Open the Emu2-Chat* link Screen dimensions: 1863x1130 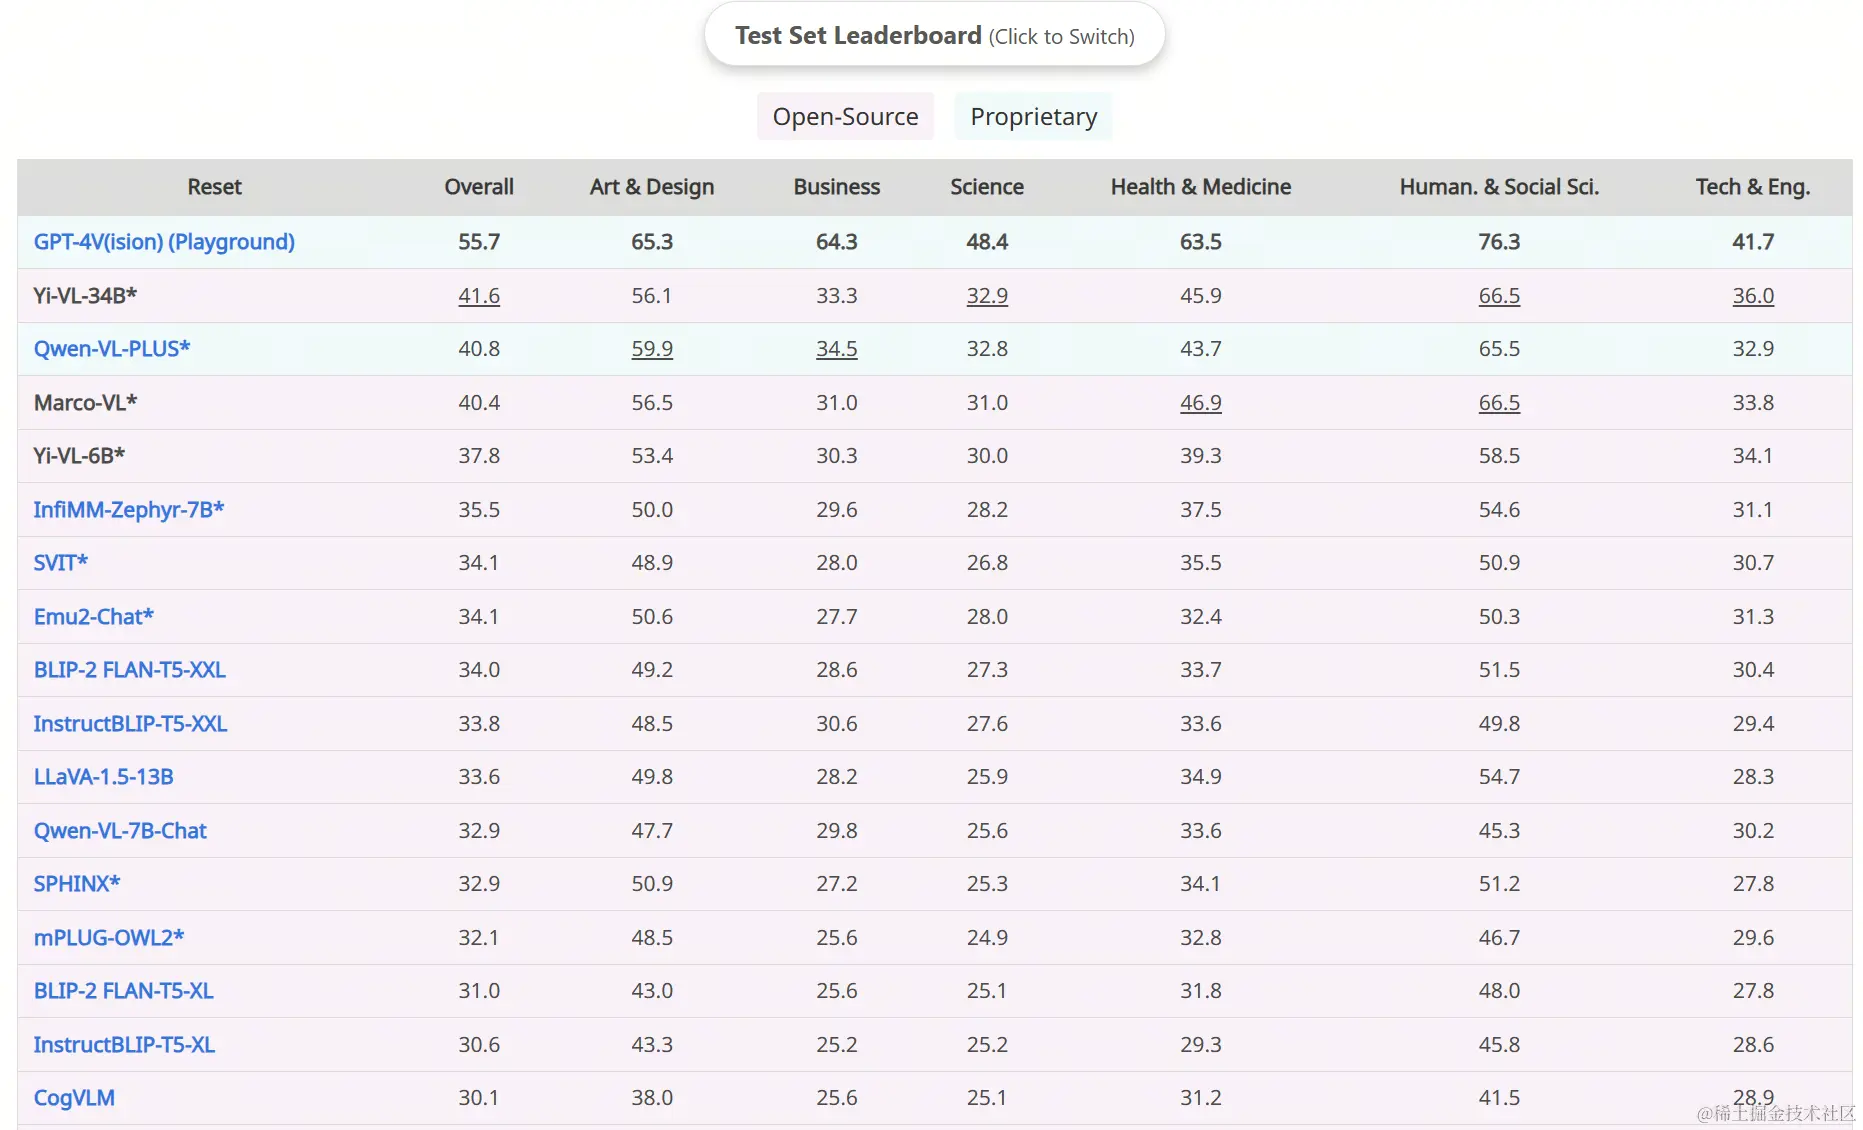coord(94,617)
